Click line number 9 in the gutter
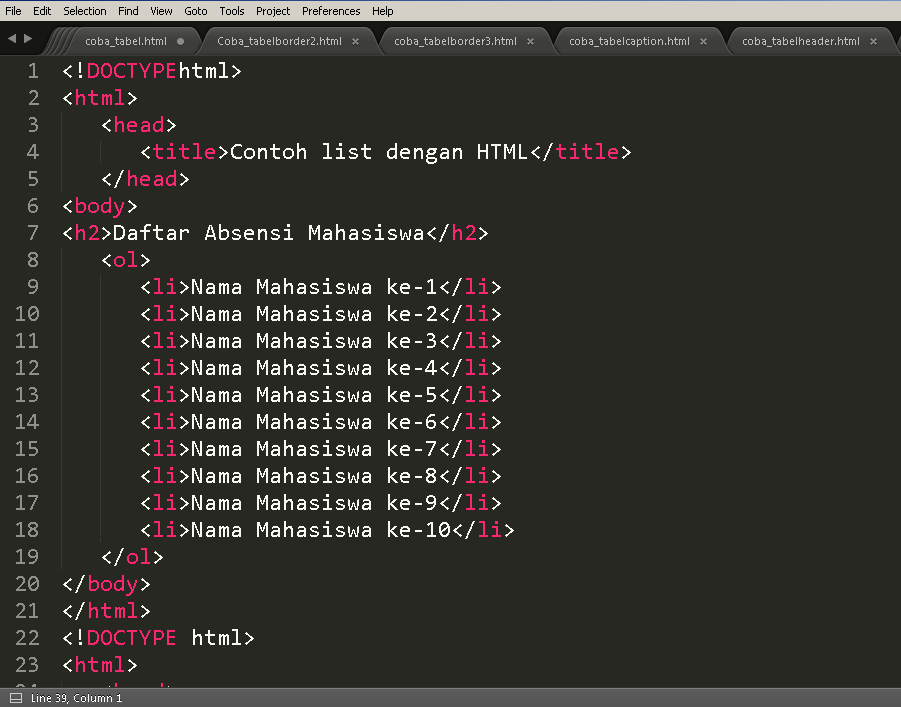Image resolution: width=901 pixels, height=707 pixels. click(x=32, y=286)
